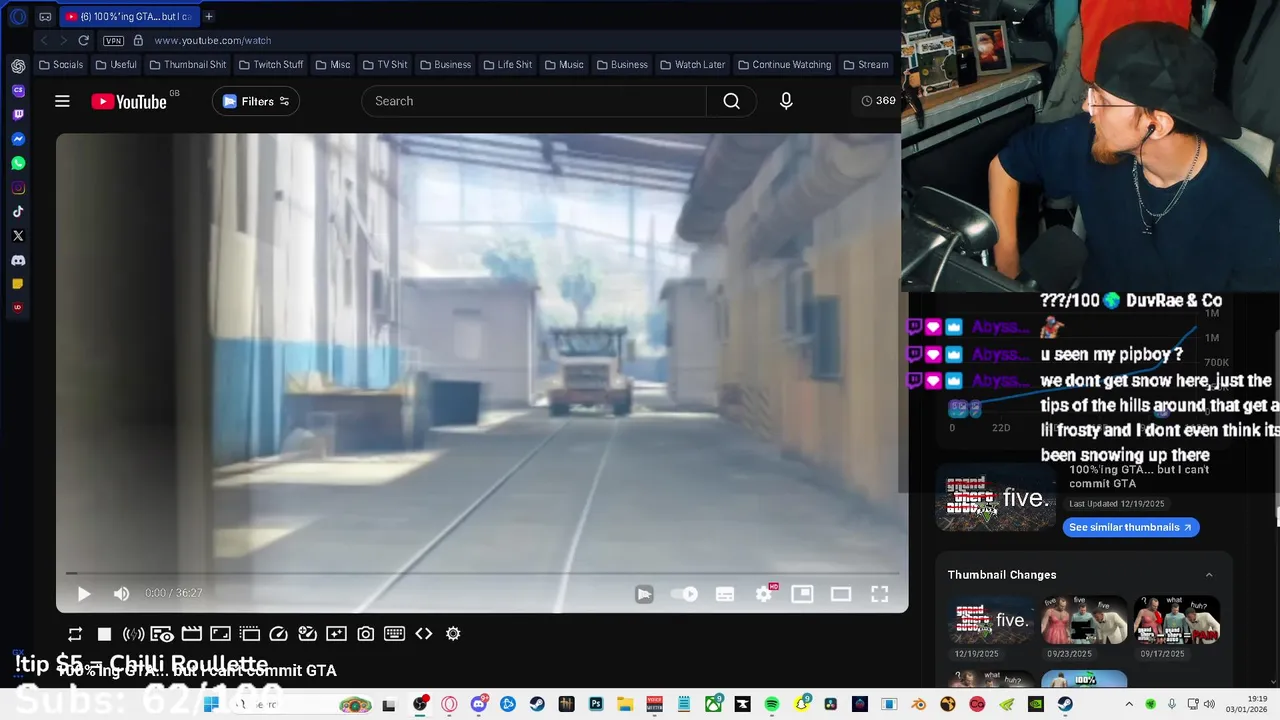Open the Life Shit bookmark folder
The image size is (1280, 720).
[x=507, y=65]
